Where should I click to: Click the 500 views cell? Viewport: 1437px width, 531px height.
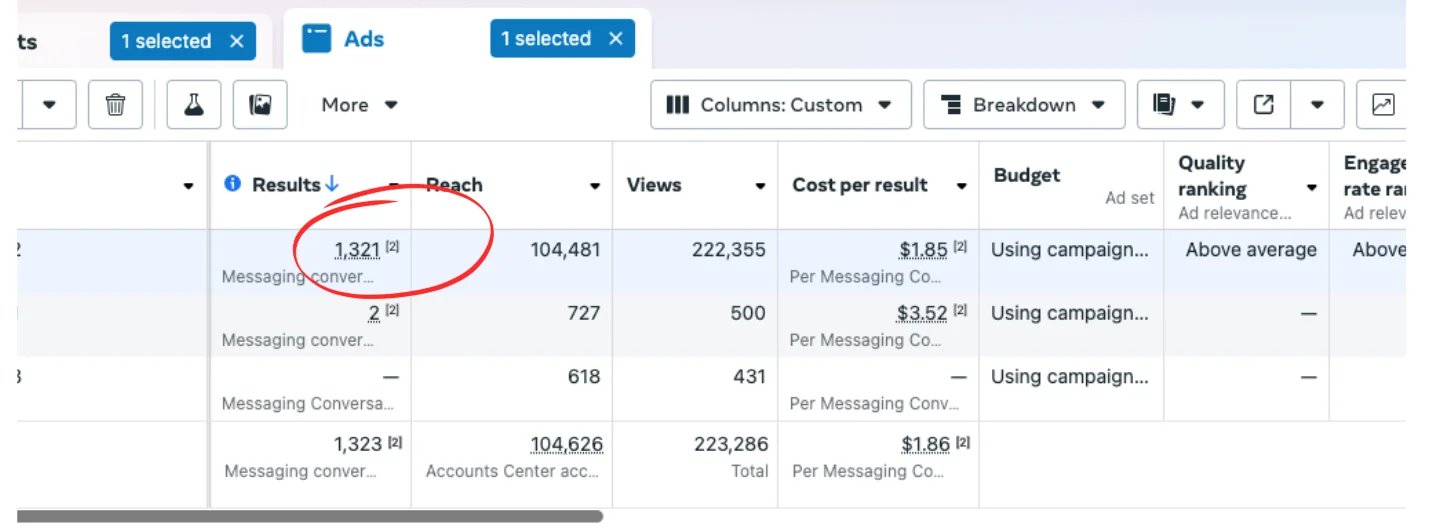point(747,313)
